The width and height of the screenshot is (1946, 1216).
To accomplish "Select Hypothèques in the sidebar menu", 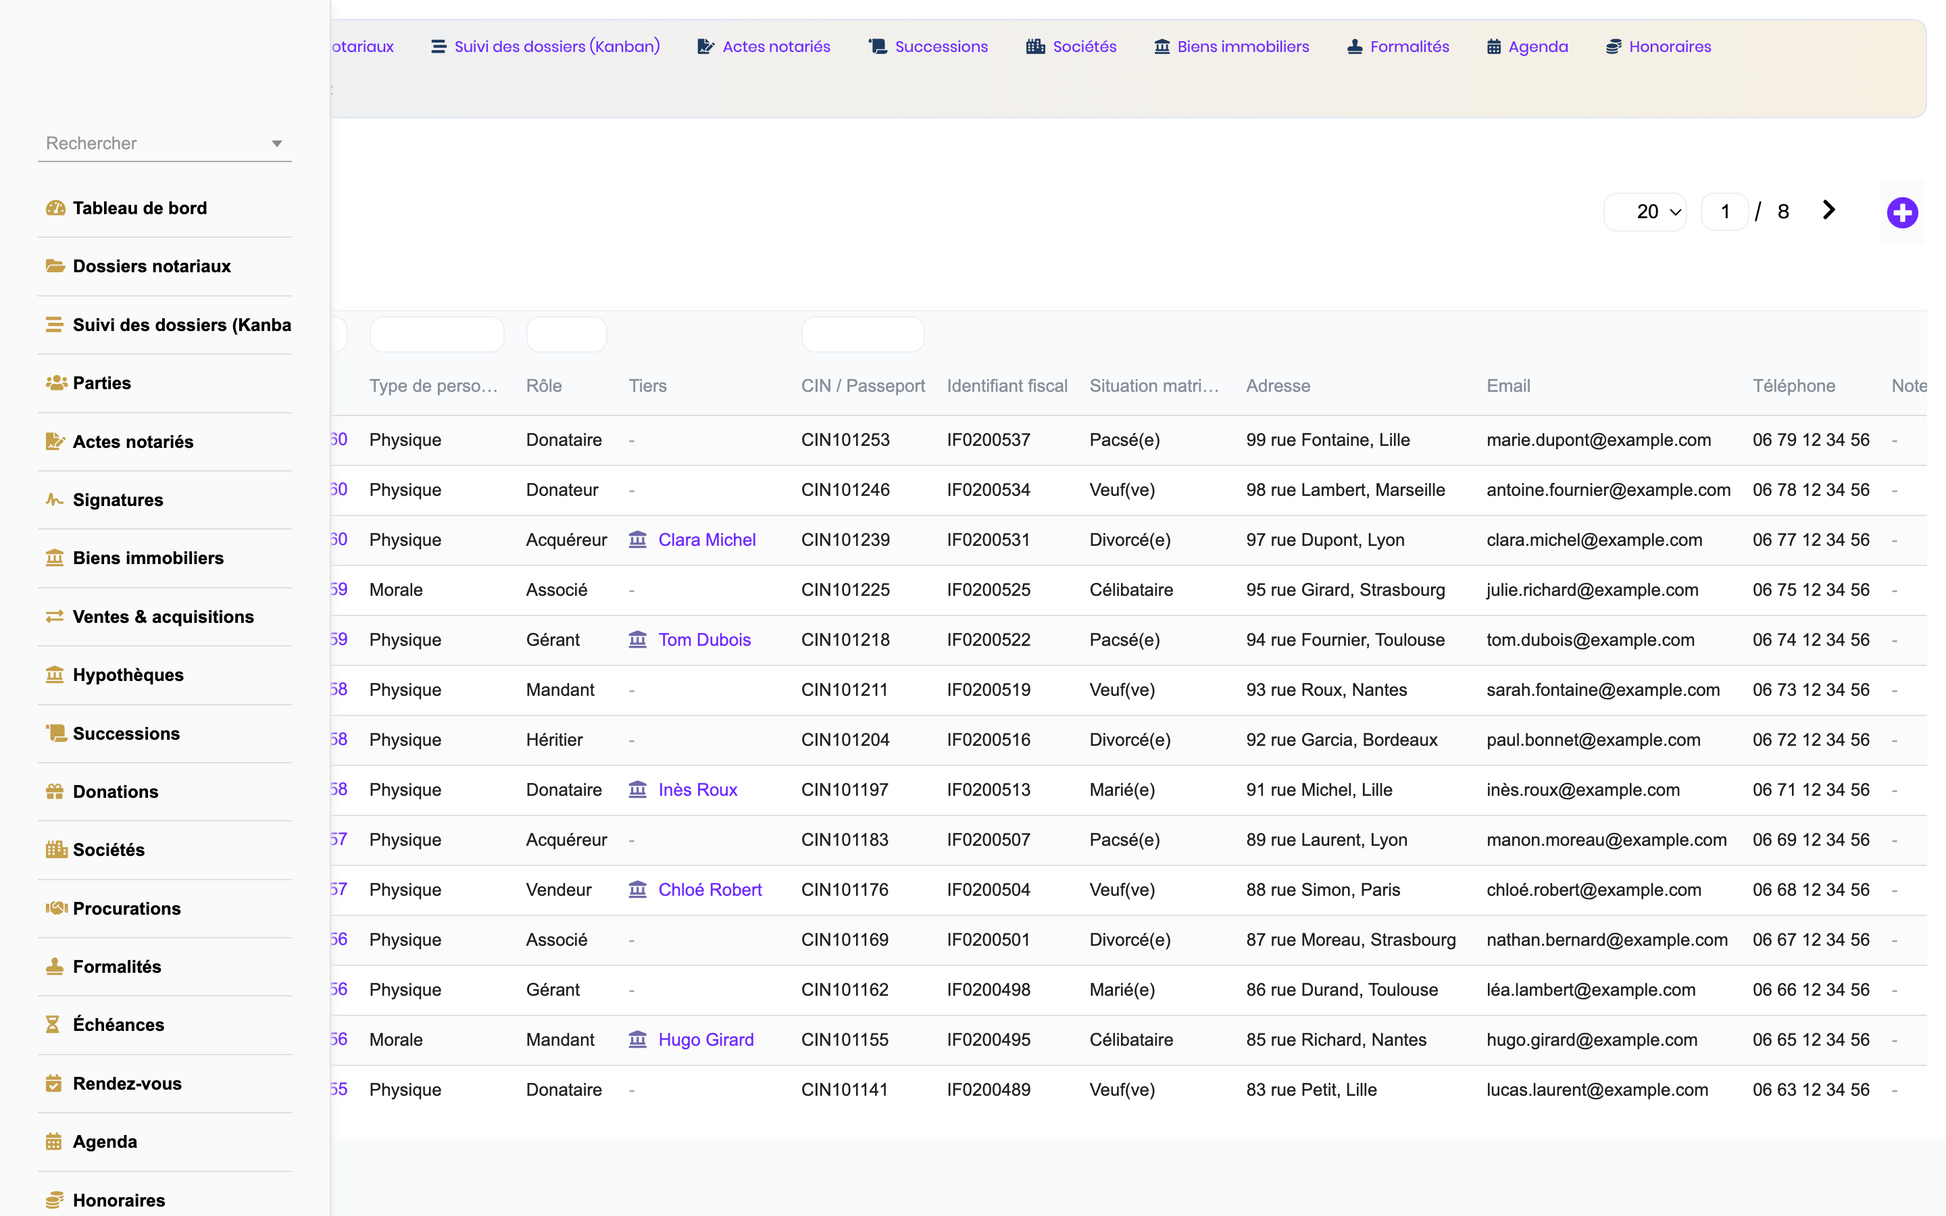I will (x=165, y=675).
